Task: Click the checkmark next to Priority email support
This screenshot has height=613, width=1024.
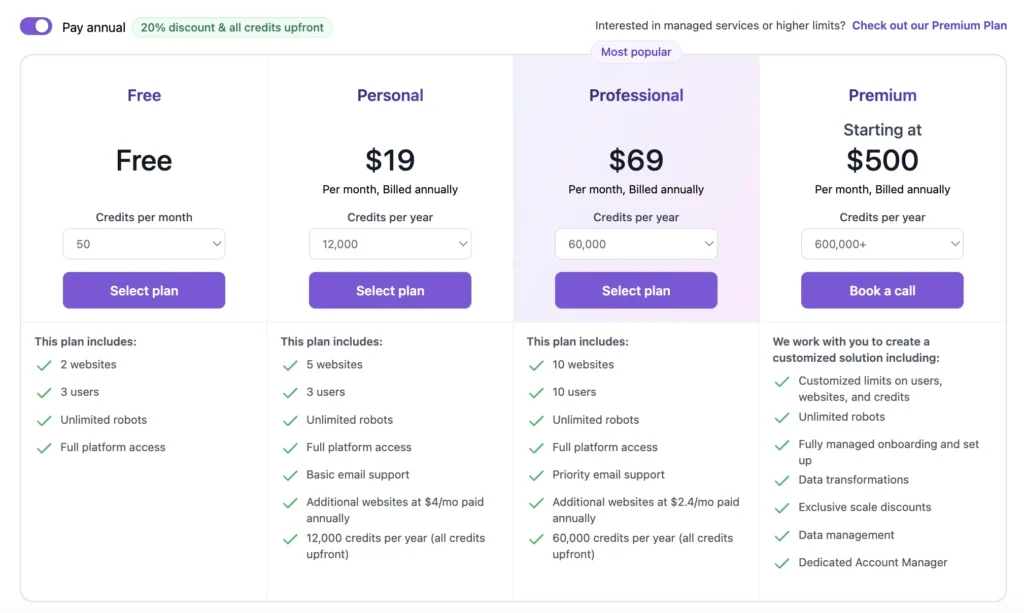Action: point(536,476)
